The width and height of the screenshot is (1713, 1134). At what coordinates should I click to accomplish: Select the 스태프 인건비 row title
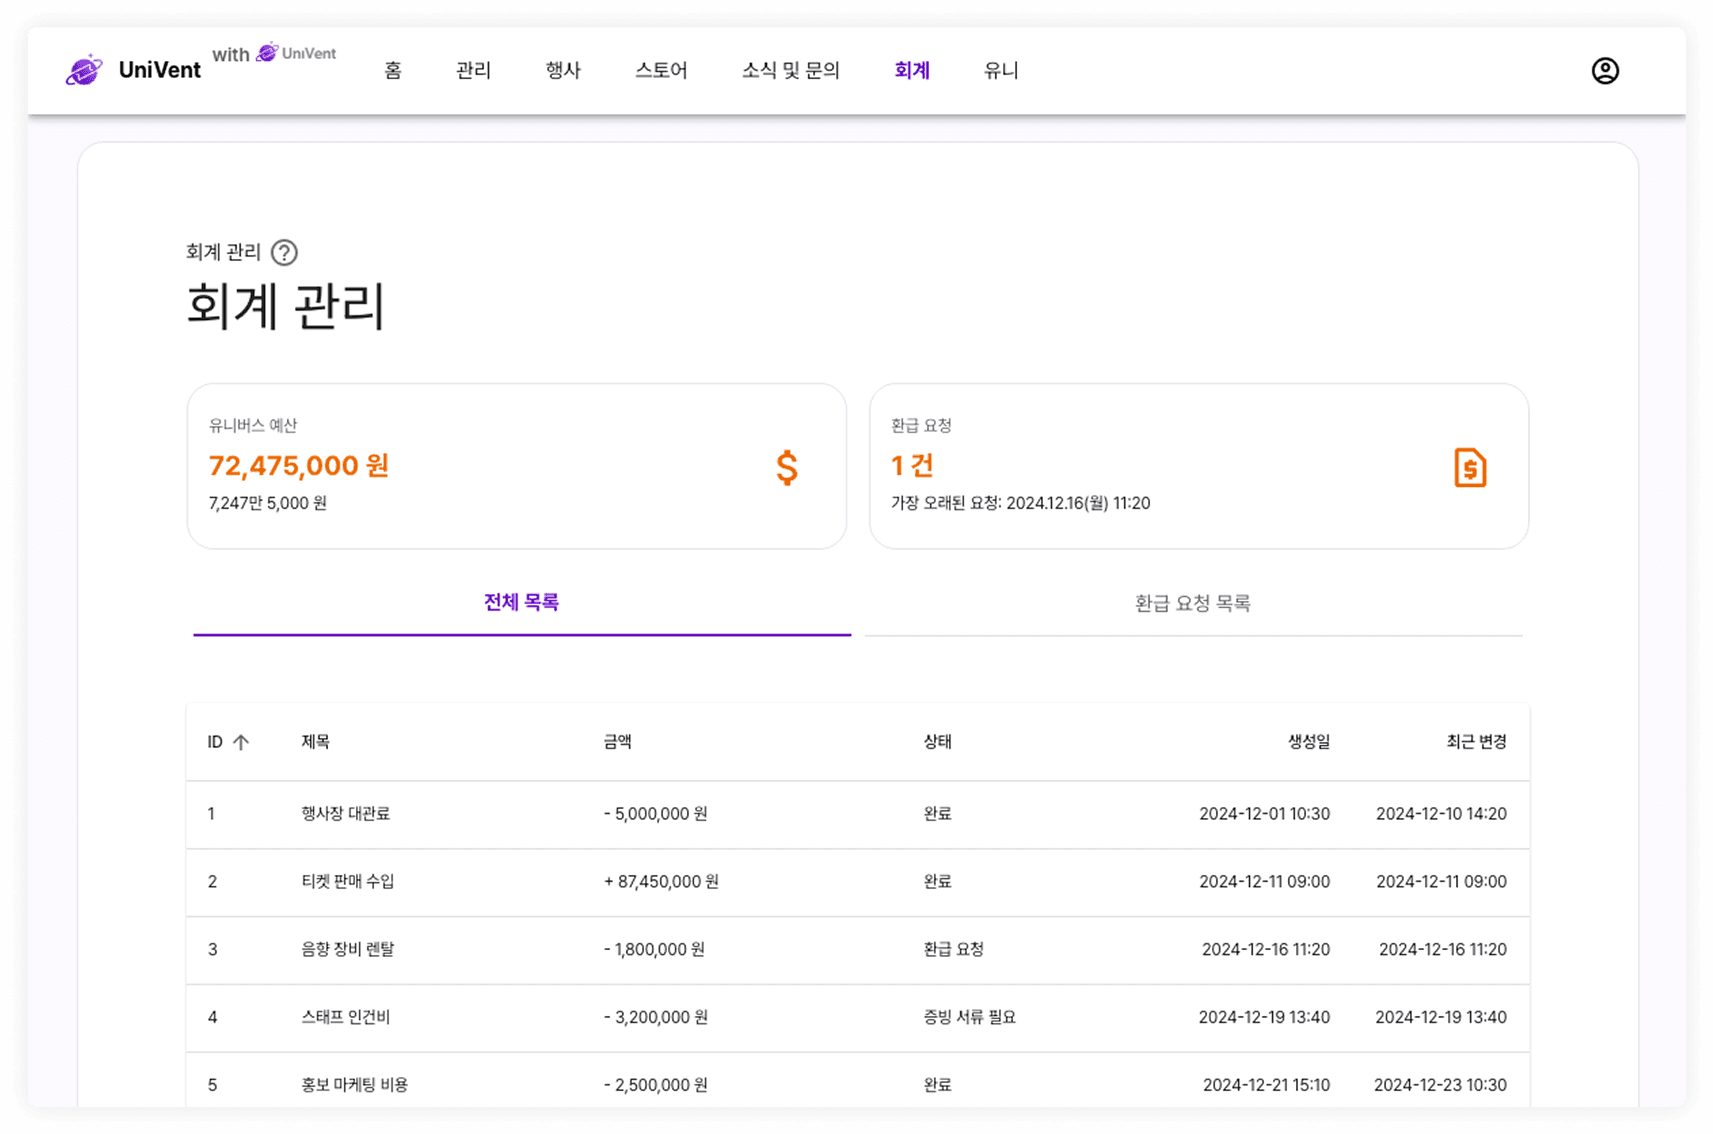click(x=346, y=1018)
